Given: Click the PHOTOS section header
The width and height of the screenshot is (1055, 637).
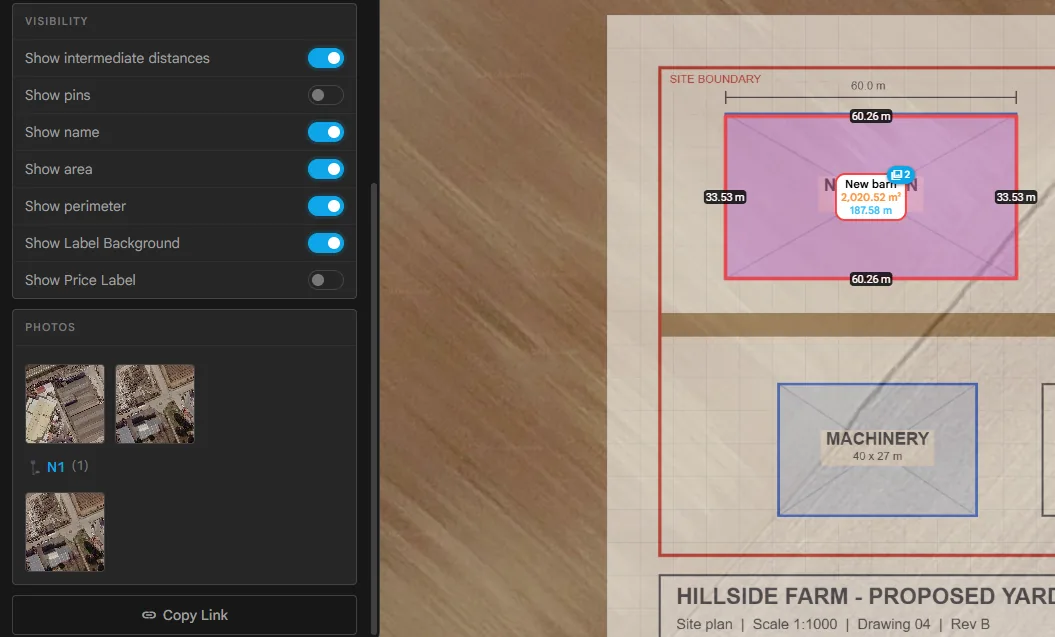Looking at the screenshot, I should coord(50,327).
